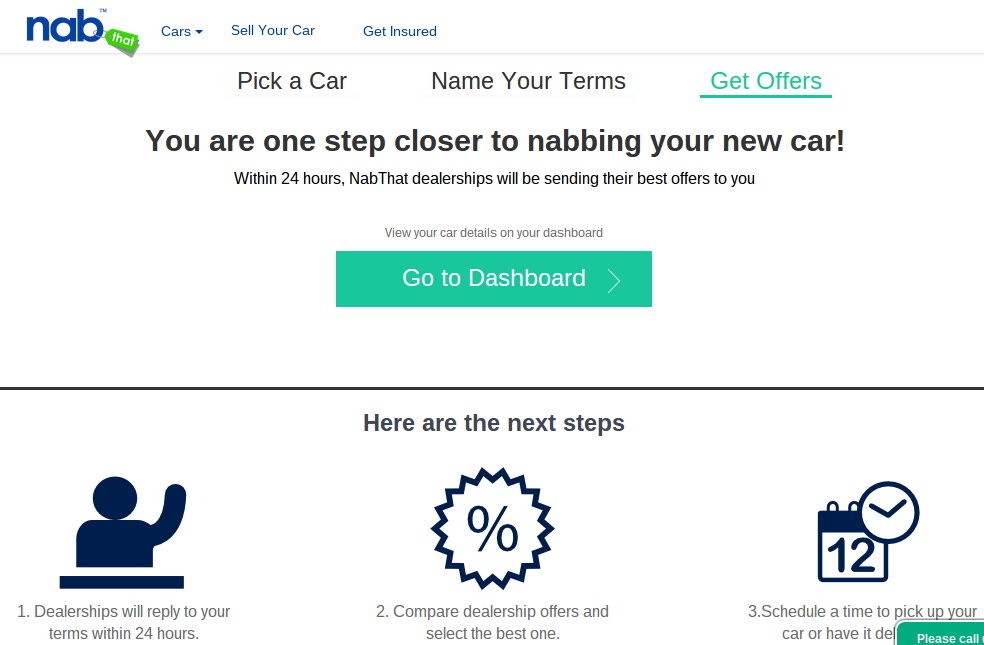Click the Go to Dashboard button
This screenshot has width=984, height=645.
(x=494, y=279)
